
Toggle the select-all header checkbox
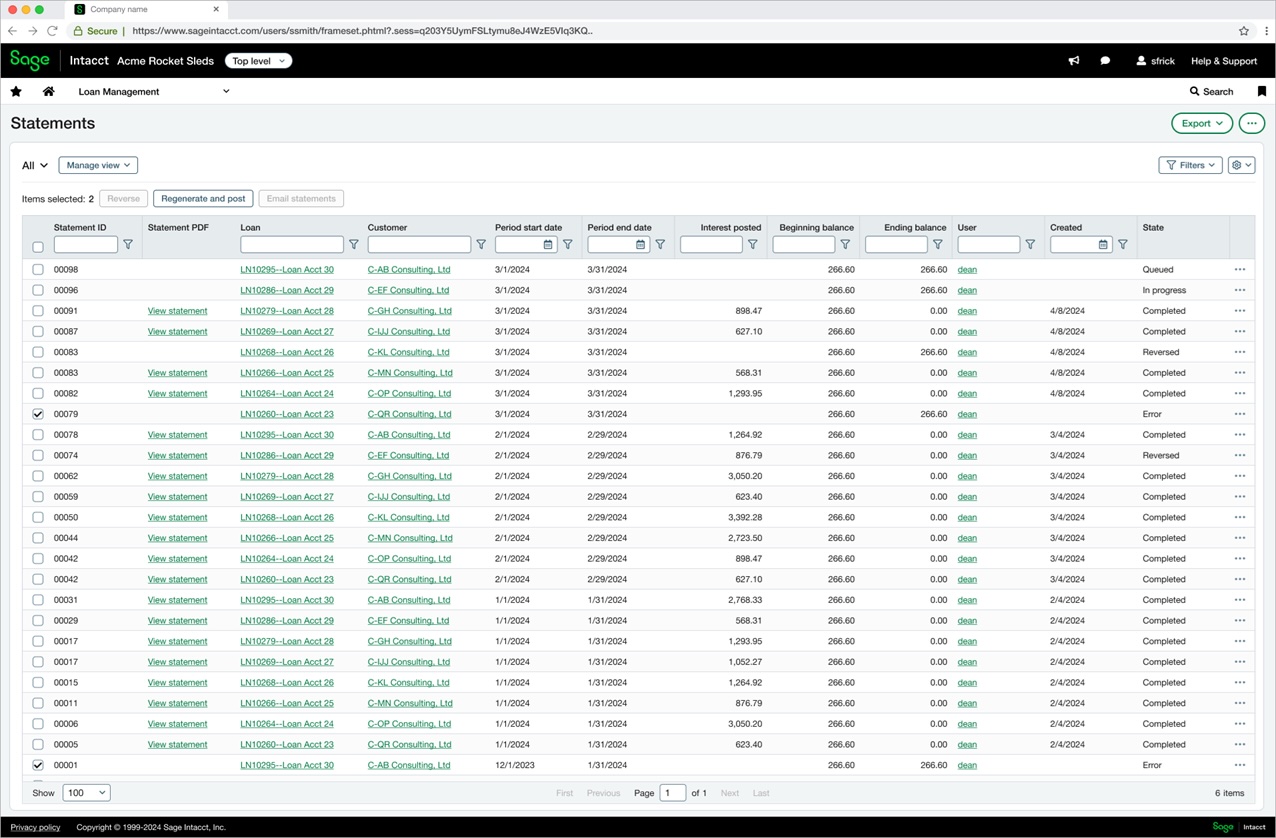38,247
